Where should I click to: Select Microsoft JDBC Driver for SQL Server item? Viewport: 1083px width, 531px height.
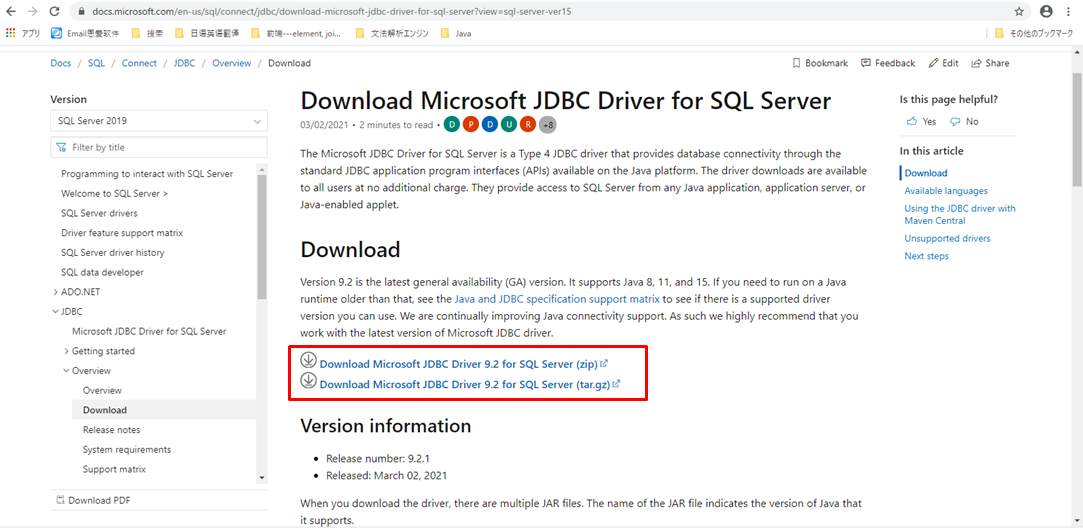tap(149, 331)
